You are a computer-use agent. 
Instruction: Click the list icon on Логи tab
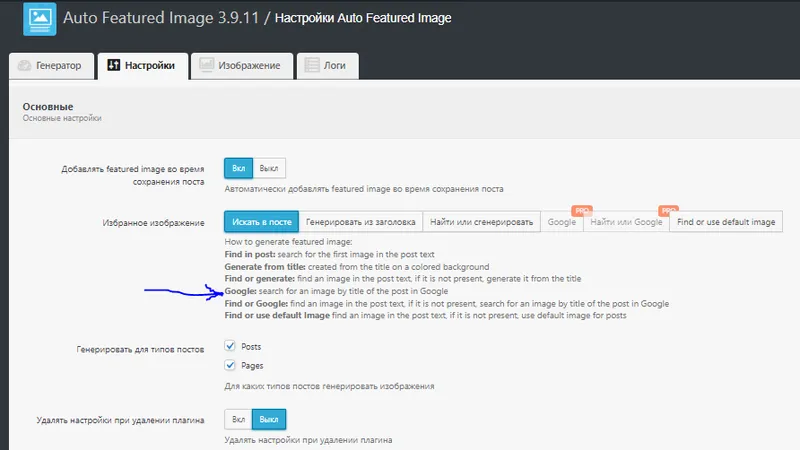point(312,65)
